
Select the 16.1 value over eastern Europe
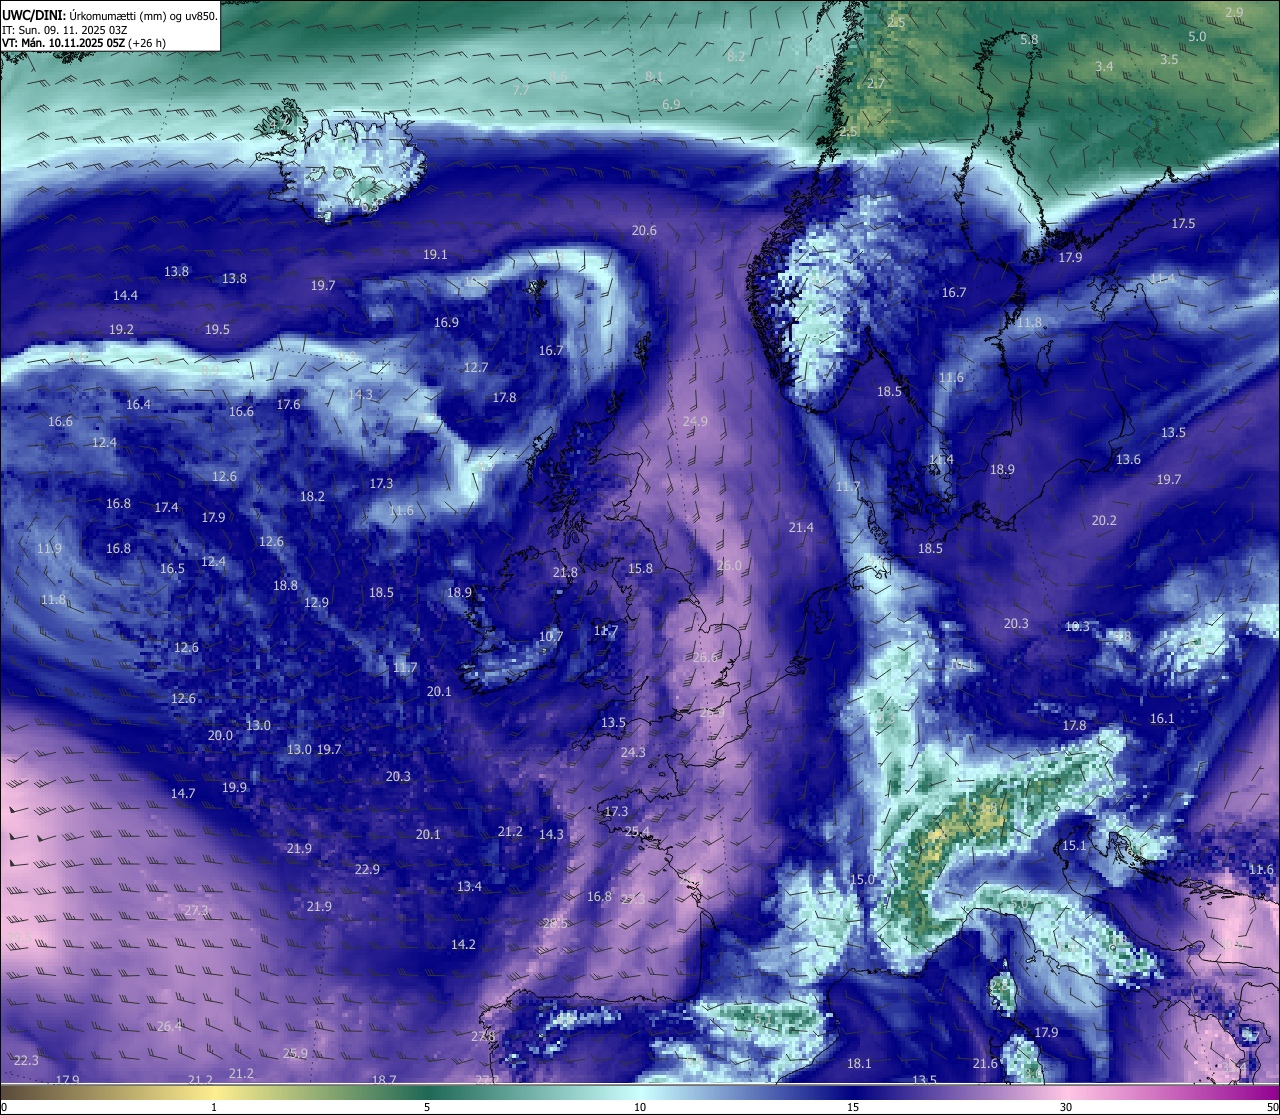(x=1162, y=718)
